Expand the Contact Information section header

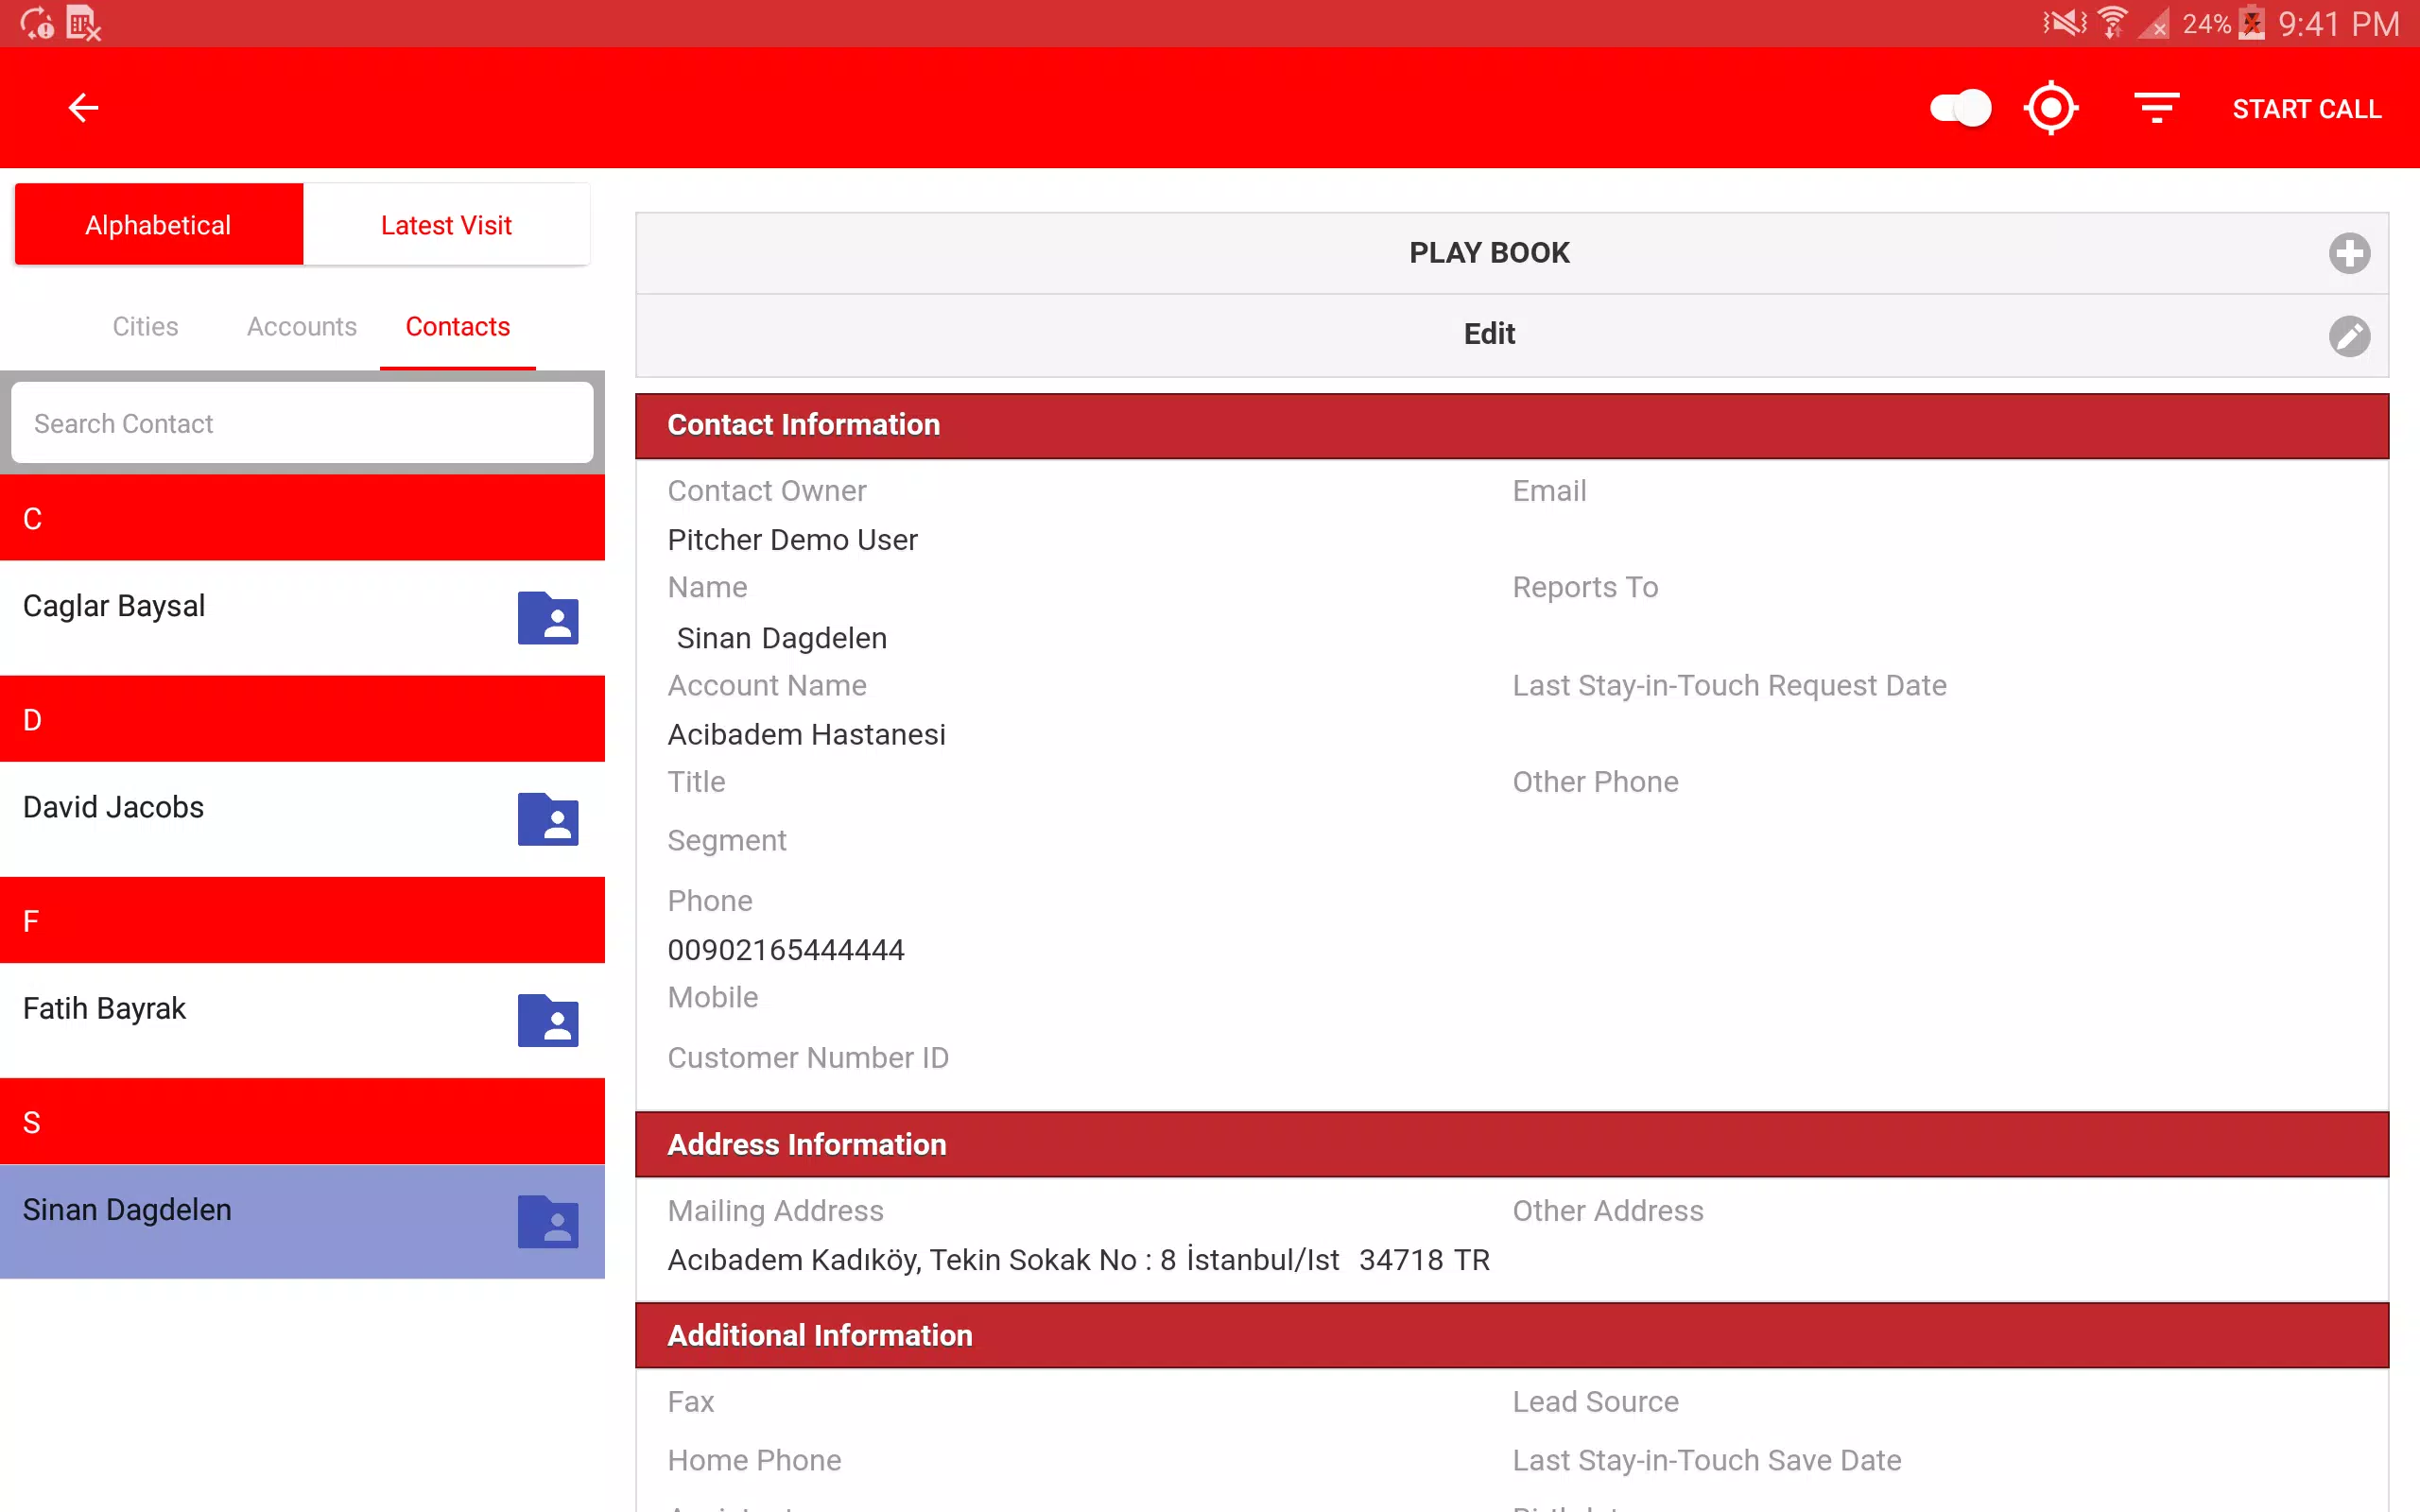click(1512, 425)
